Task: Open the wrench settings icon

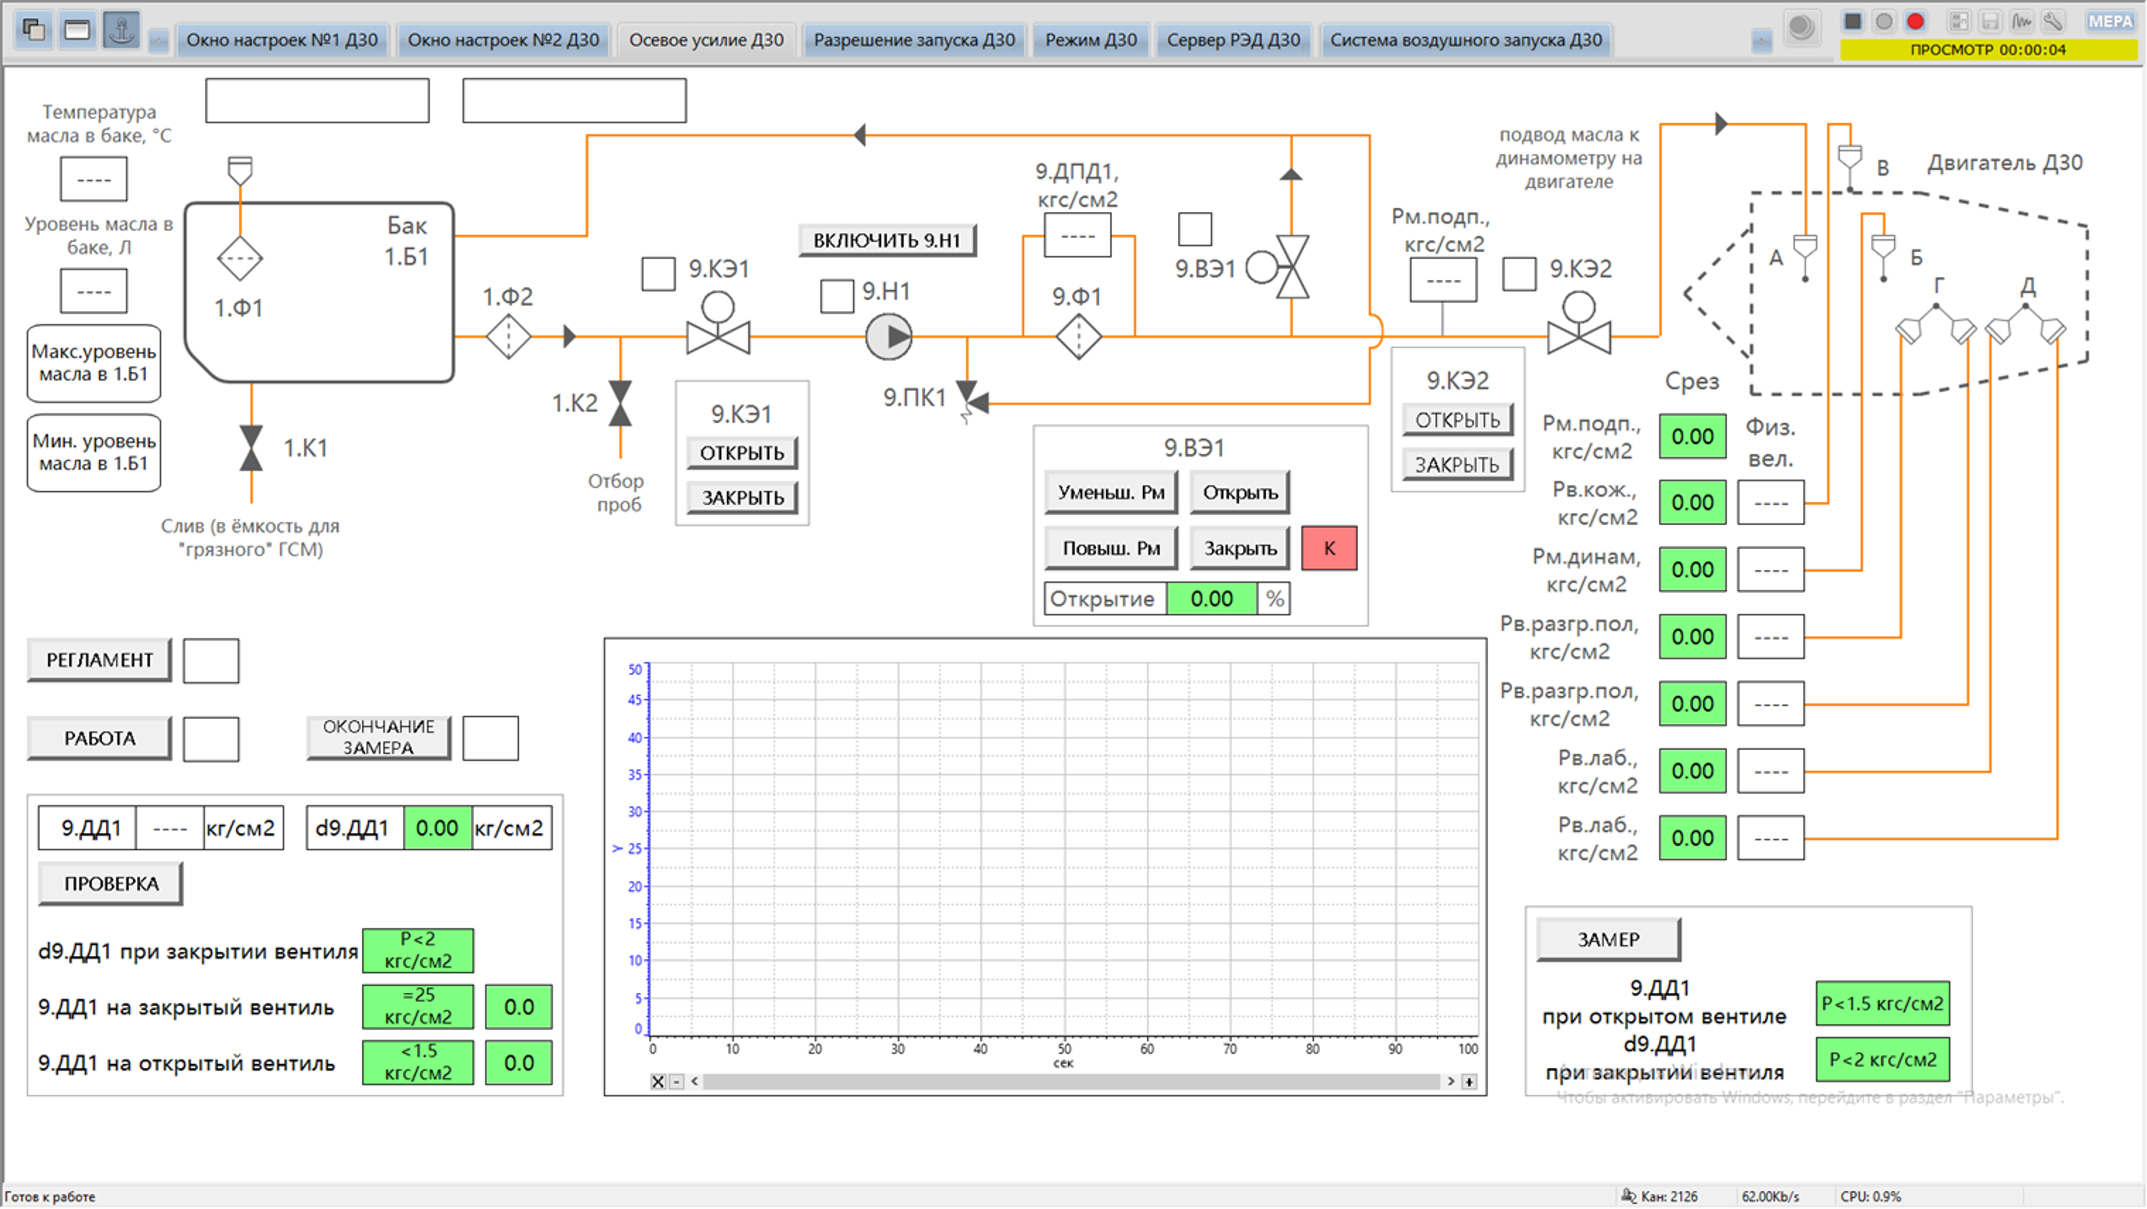Action: point(2053,21)
